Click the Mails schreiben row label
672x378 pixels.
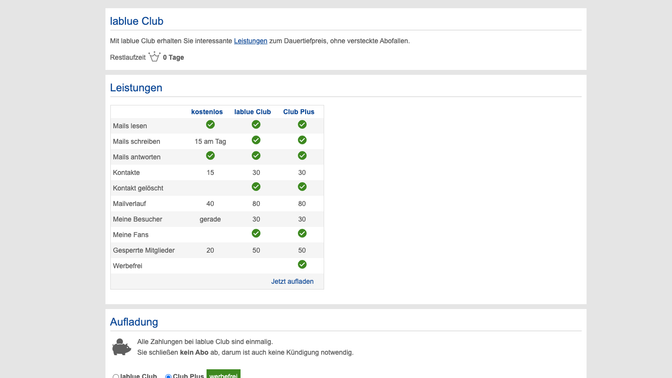[x=136, y=141]
